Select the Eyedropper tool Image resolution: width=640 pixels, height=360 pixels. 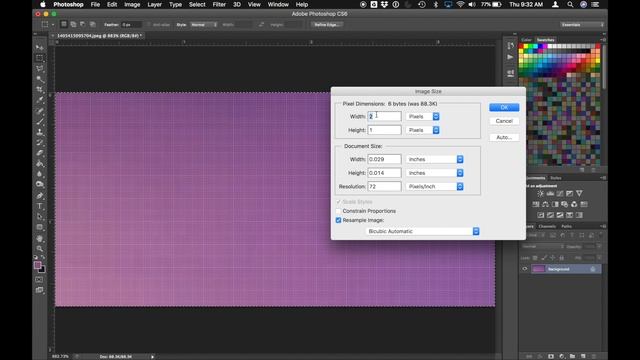click(40, 100)
